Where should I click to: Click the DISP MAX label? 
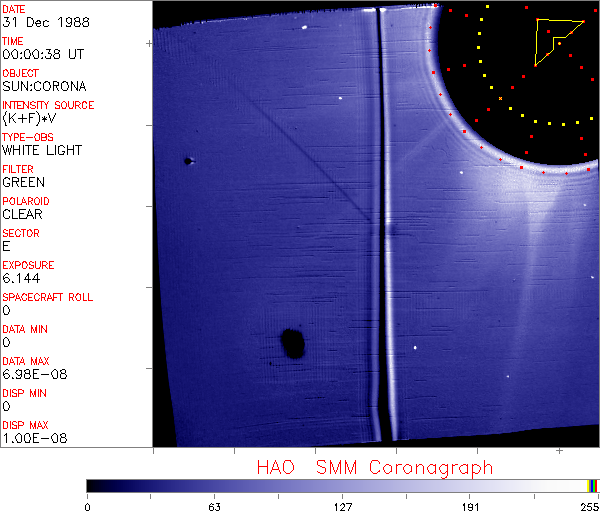pyautogui.click(x=25, y=425)
